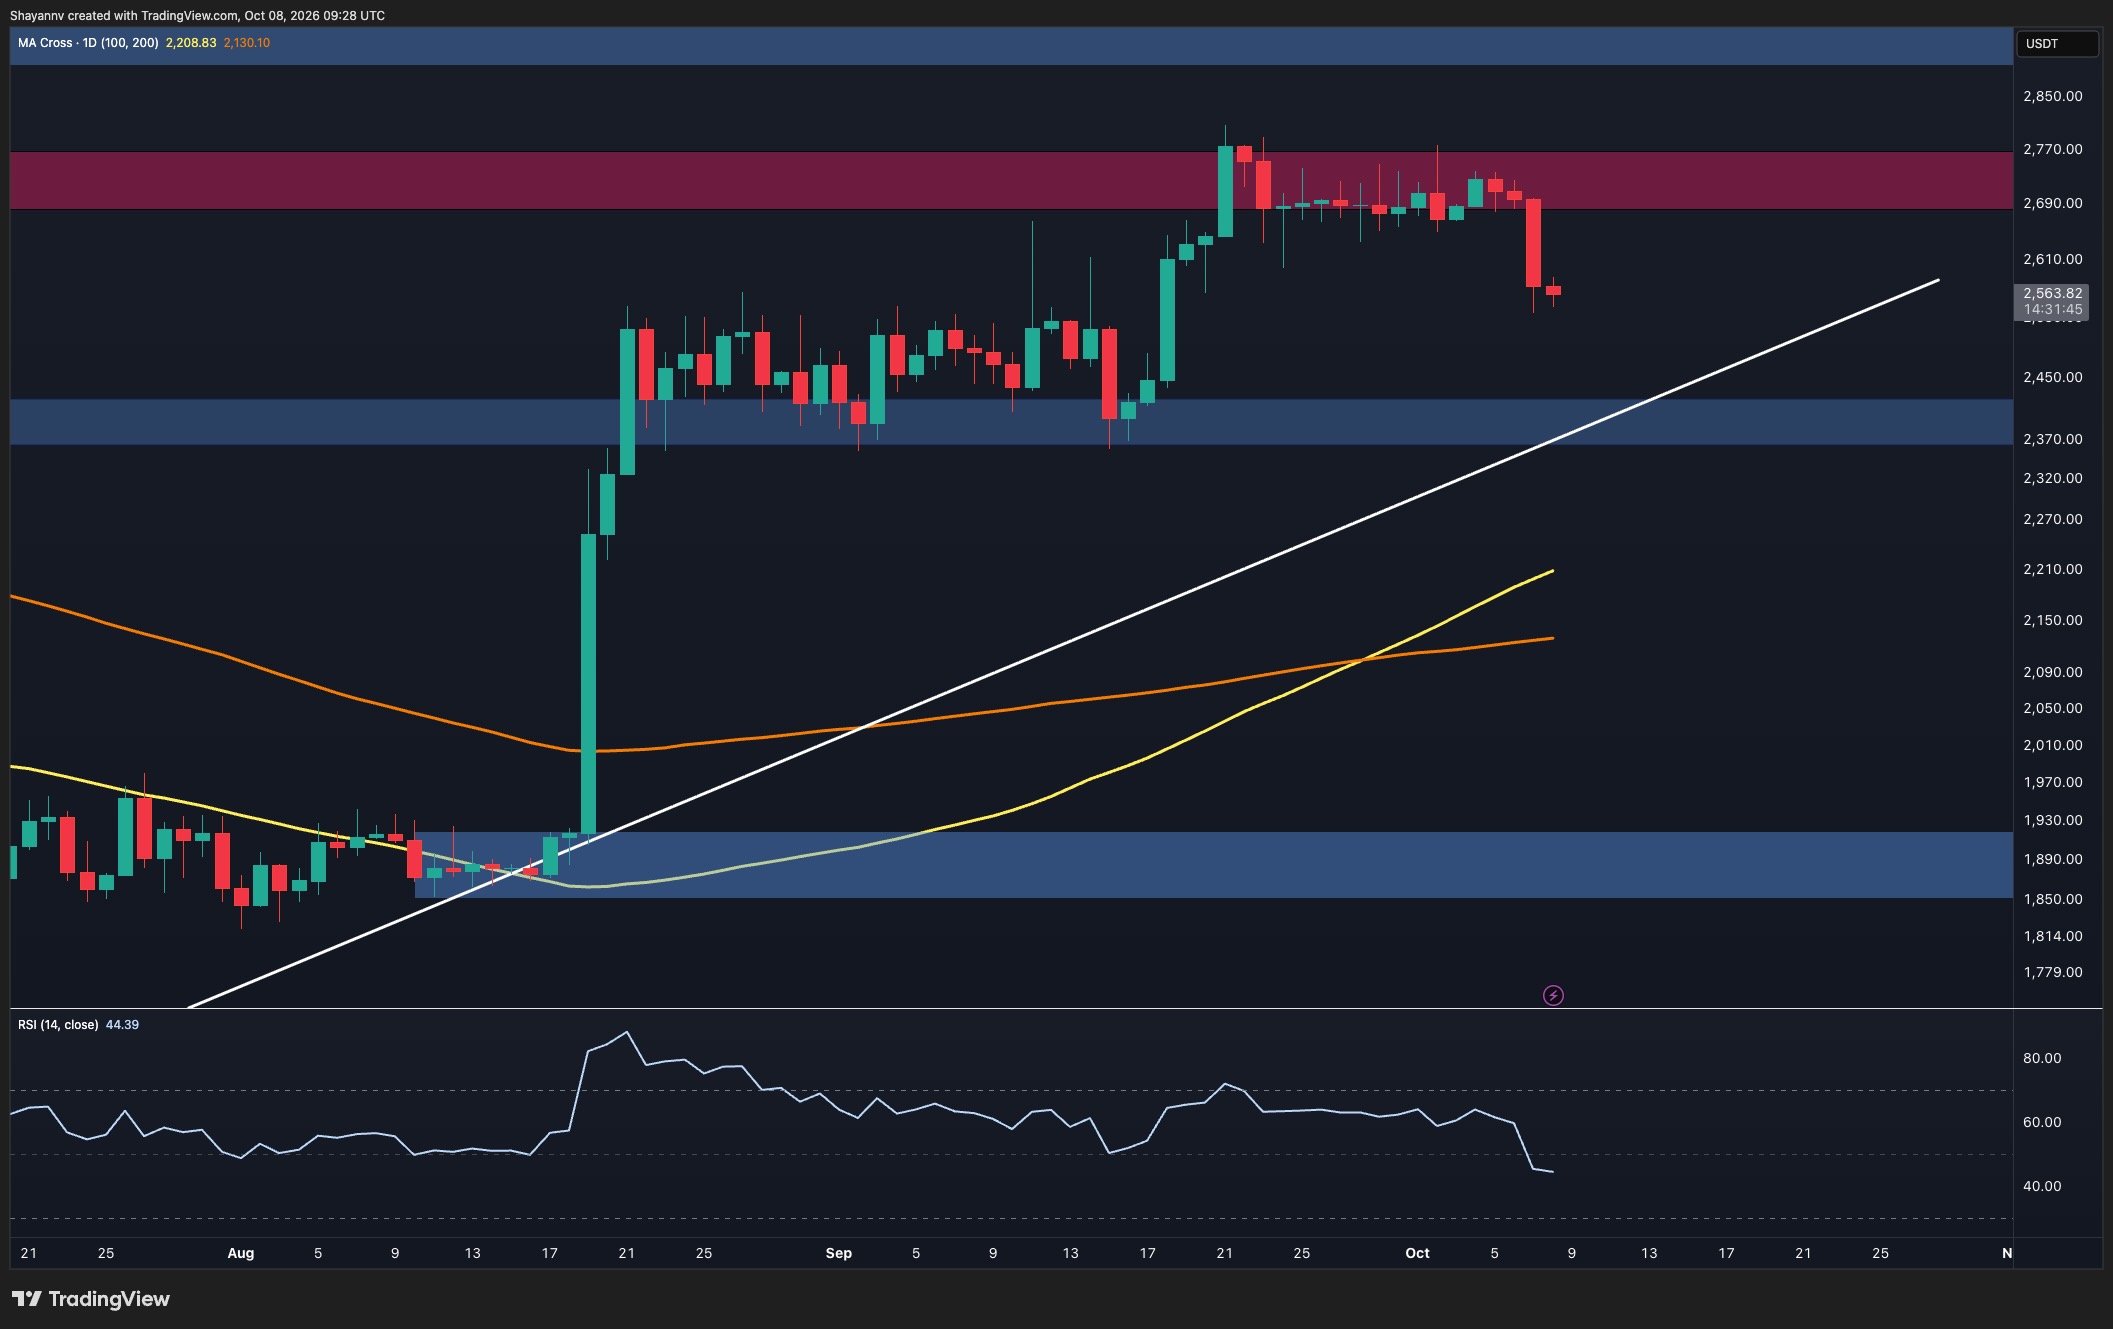Click the 2,770.00 price axis label
The width and height of the screenshot is (2113, 1329).
2052,149
